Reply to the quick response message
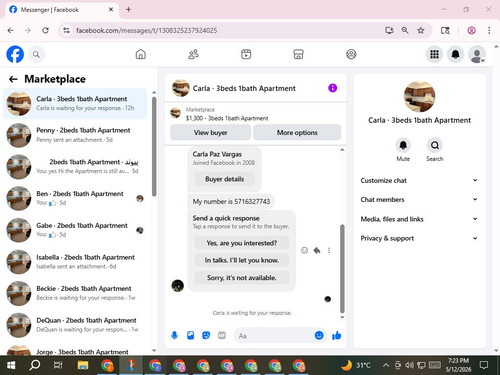Viewport: 500px width, 375px height. [x=317, y=250]
